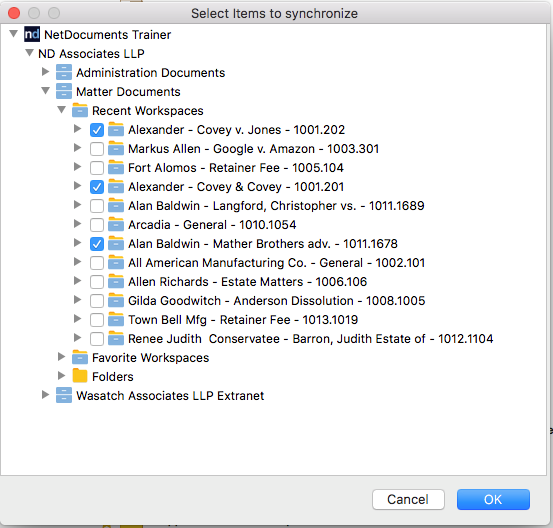Screen dimensions: 553x528
Task: Click the Favorite Workspaces folder icon
Action: tap(80, 357)
